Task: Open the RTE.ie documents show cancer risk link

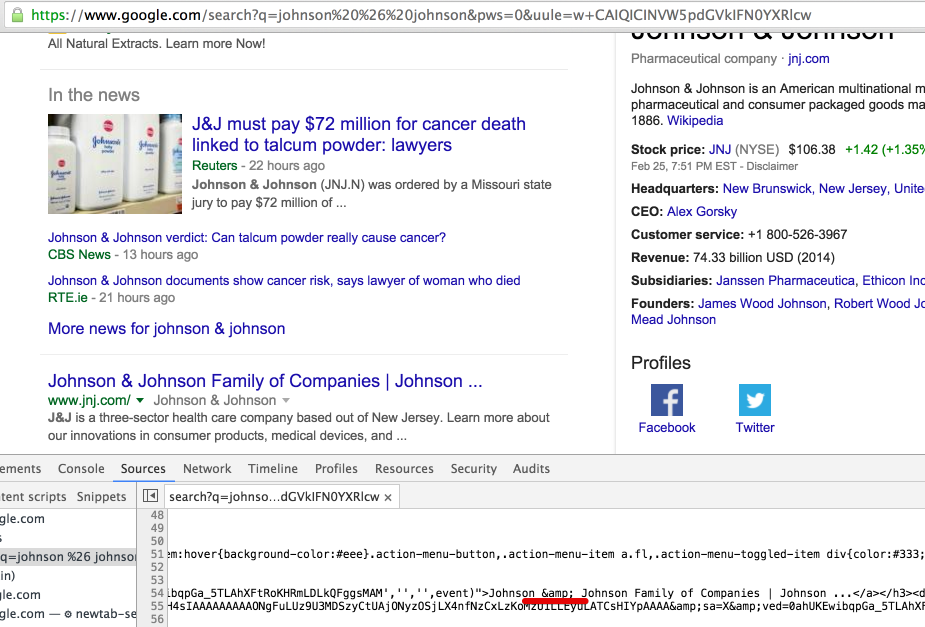Action: coord(284,281)
